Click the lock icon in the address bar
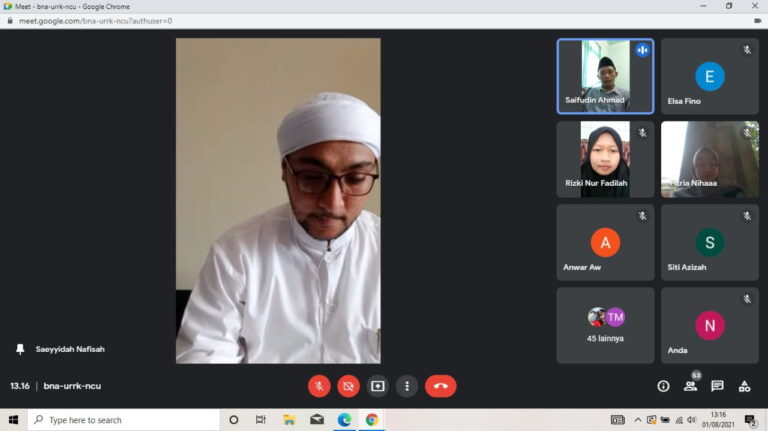This screenshot has height=431, width=768. tap(9, 21)
